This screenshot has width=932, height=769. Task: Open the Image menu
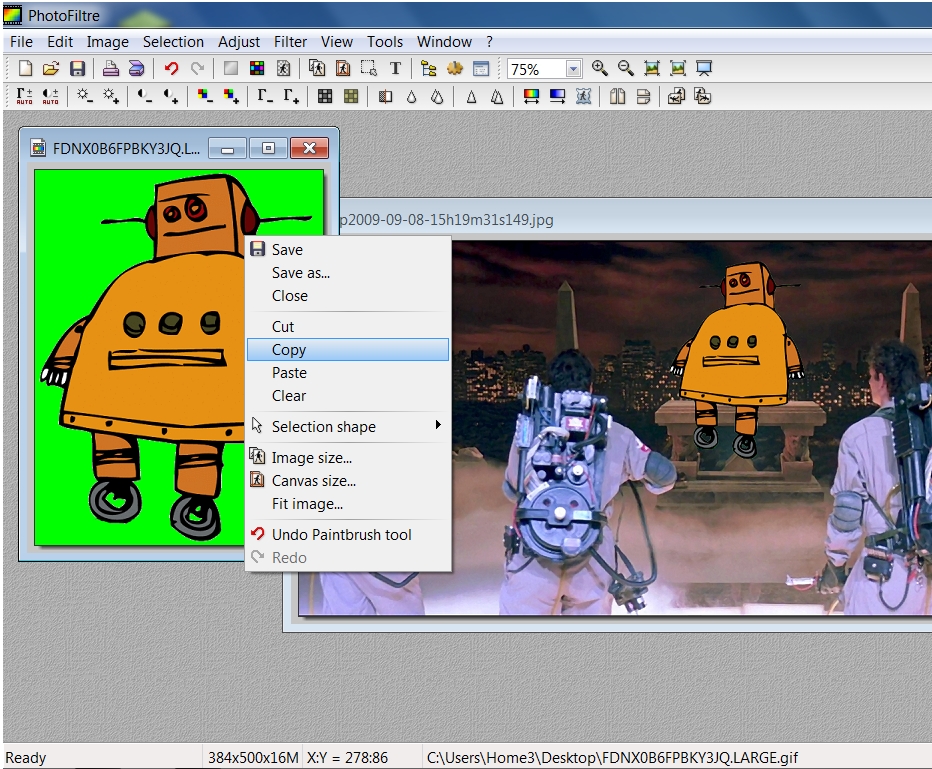click(x=108, y=42)
